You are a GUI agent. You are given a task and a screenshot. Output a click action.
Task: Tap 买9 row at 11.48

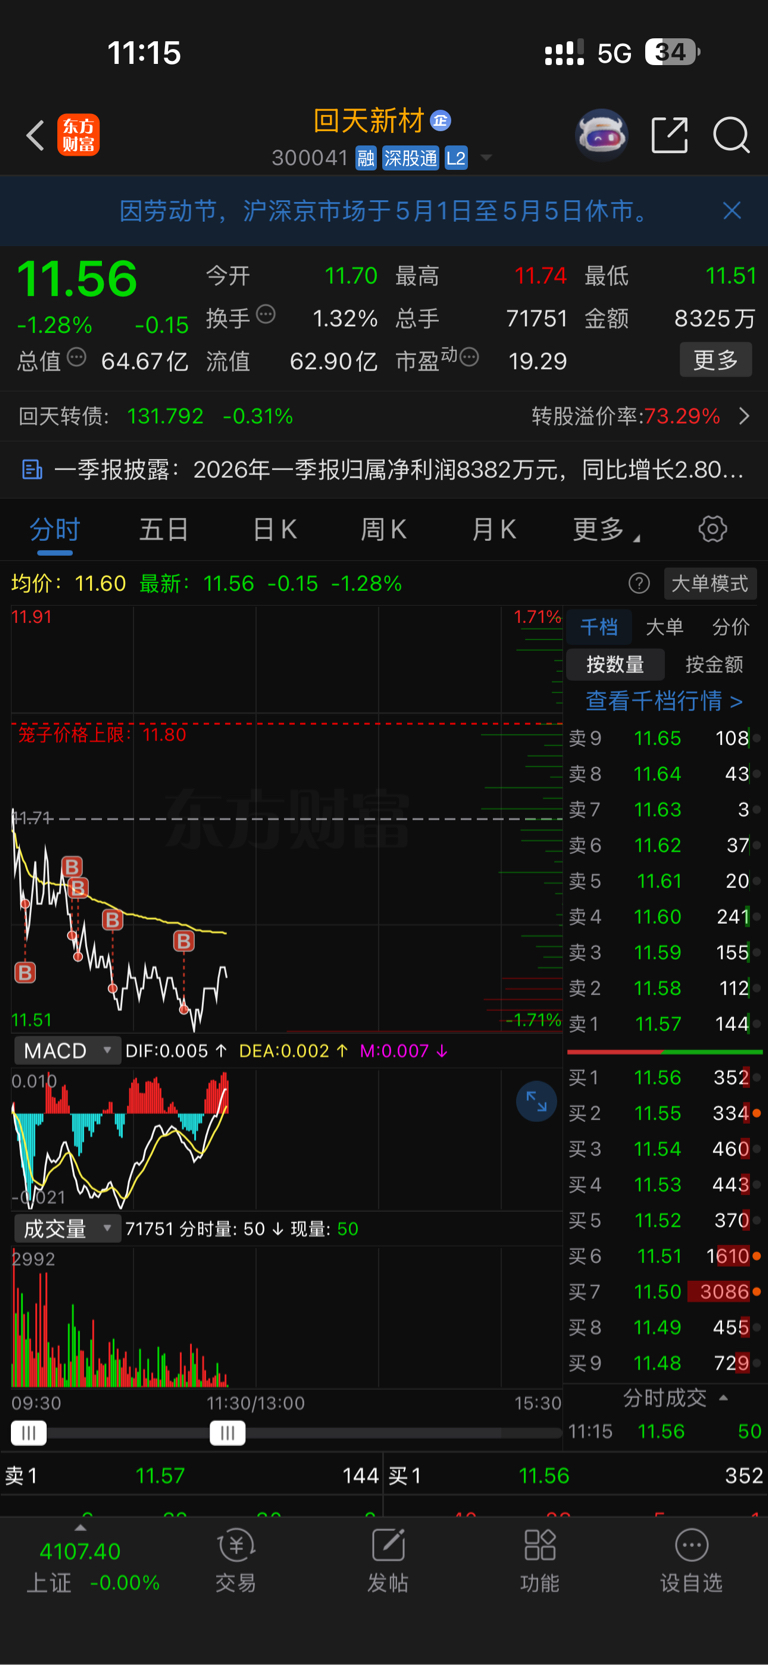click(x=664, y=1363)
